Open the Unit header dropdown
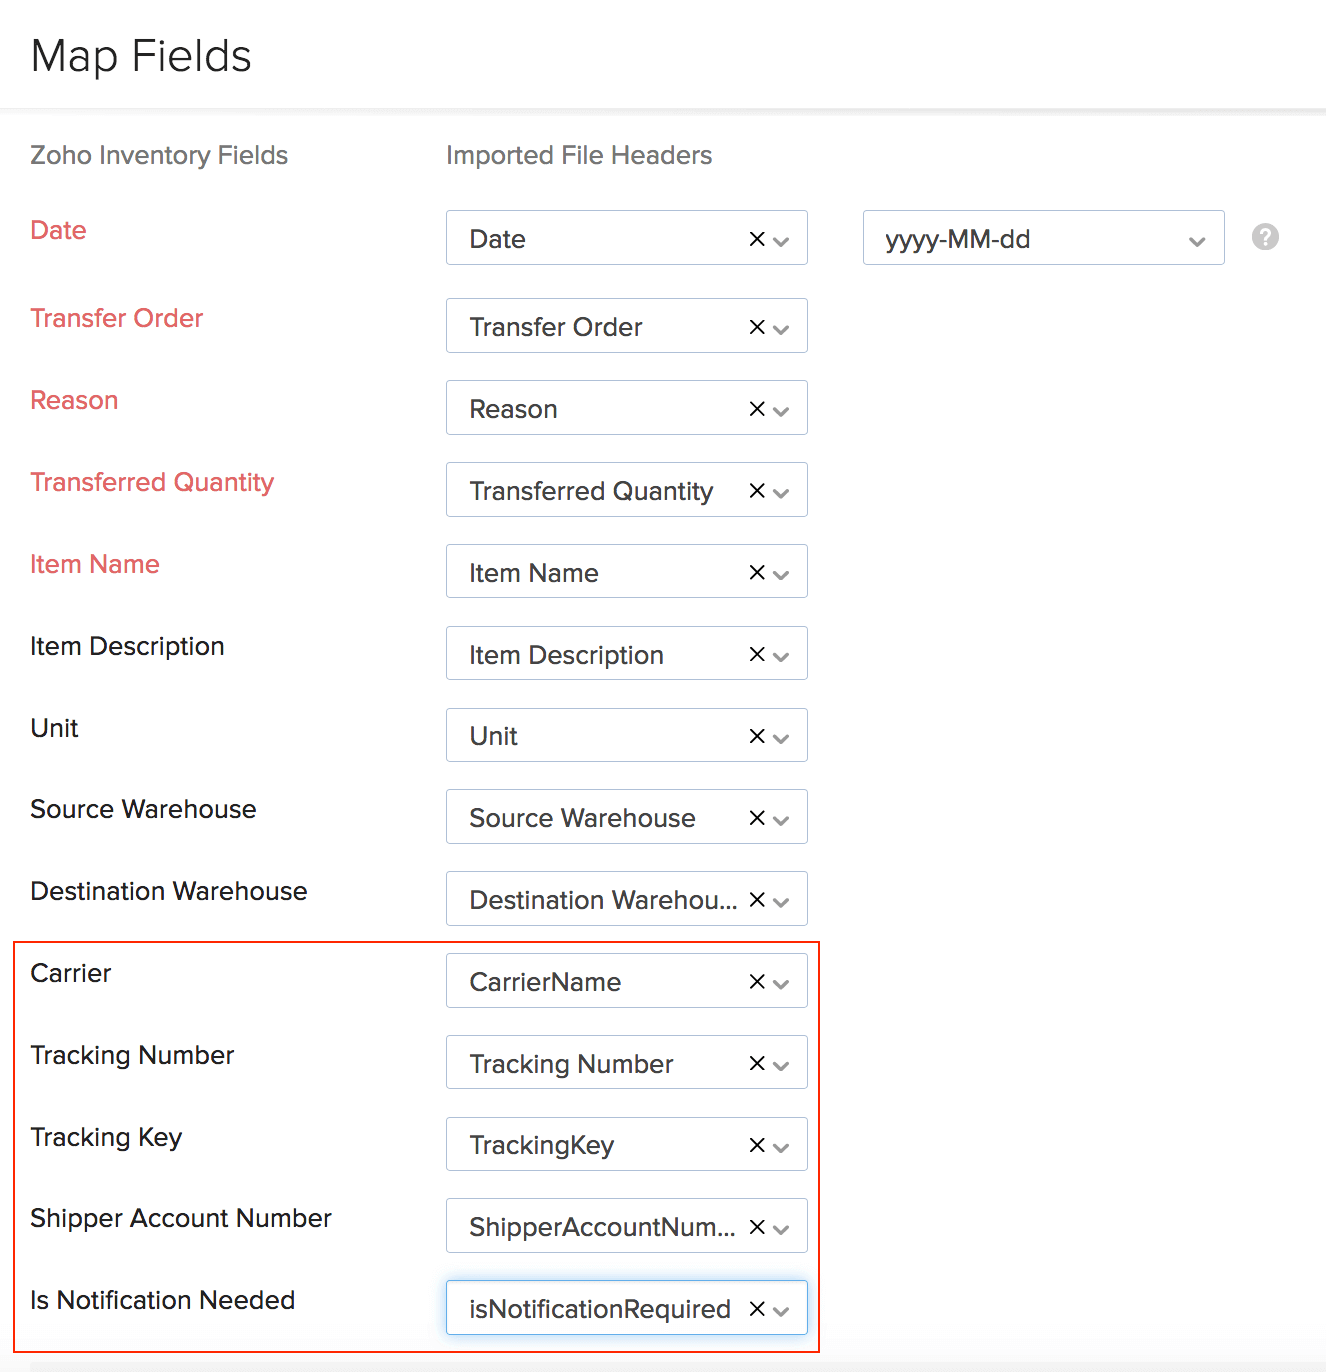Image resolution: width=1326 pixels, height=1372 pixels. (x=781, y=735)
